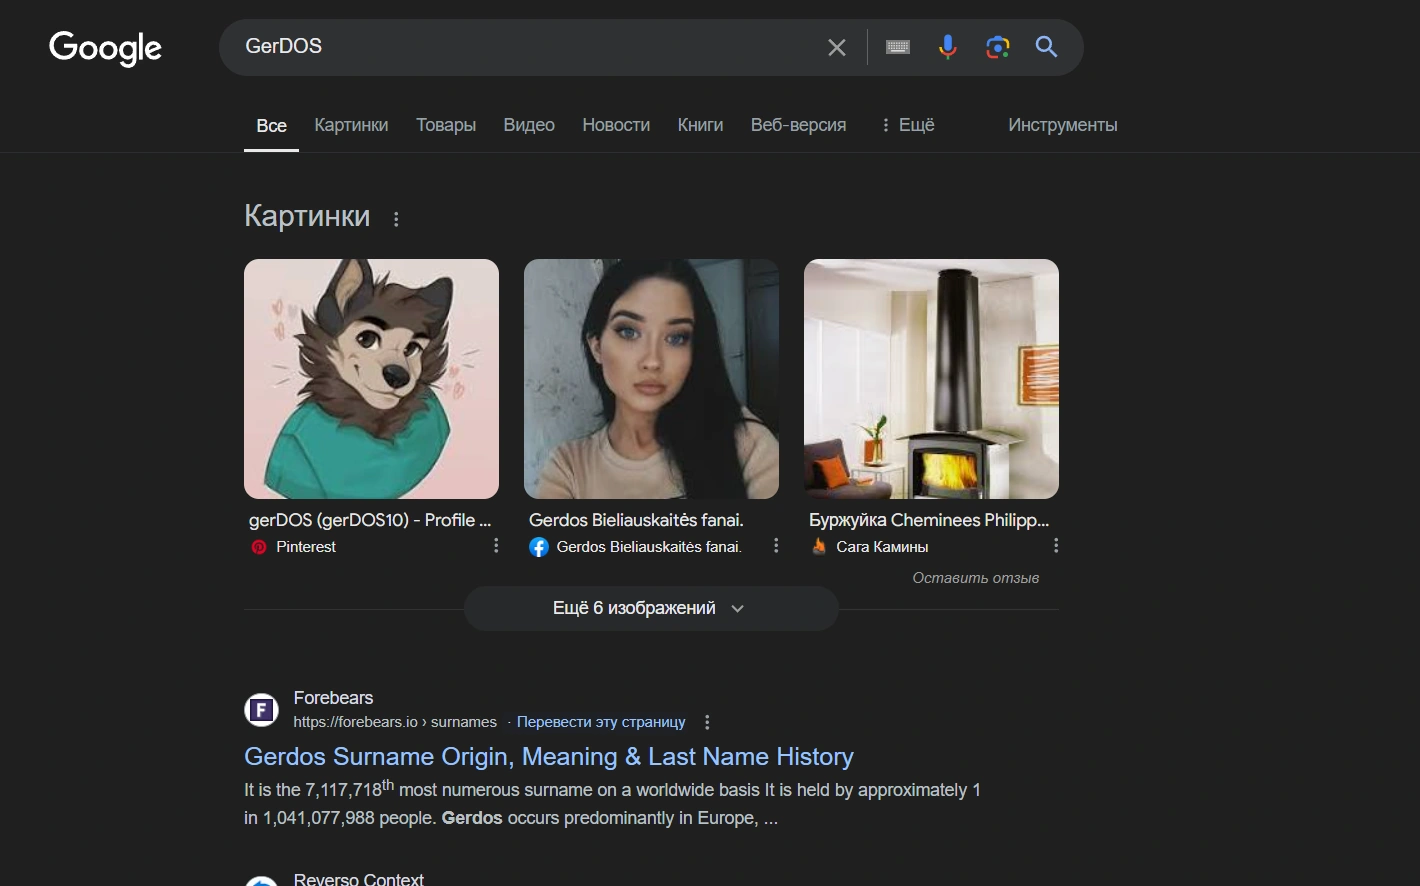Open the gerDOS (gerDOS10) - Profile title
This screenshot has width=1420, height=886.
click(x=370, y=520)
